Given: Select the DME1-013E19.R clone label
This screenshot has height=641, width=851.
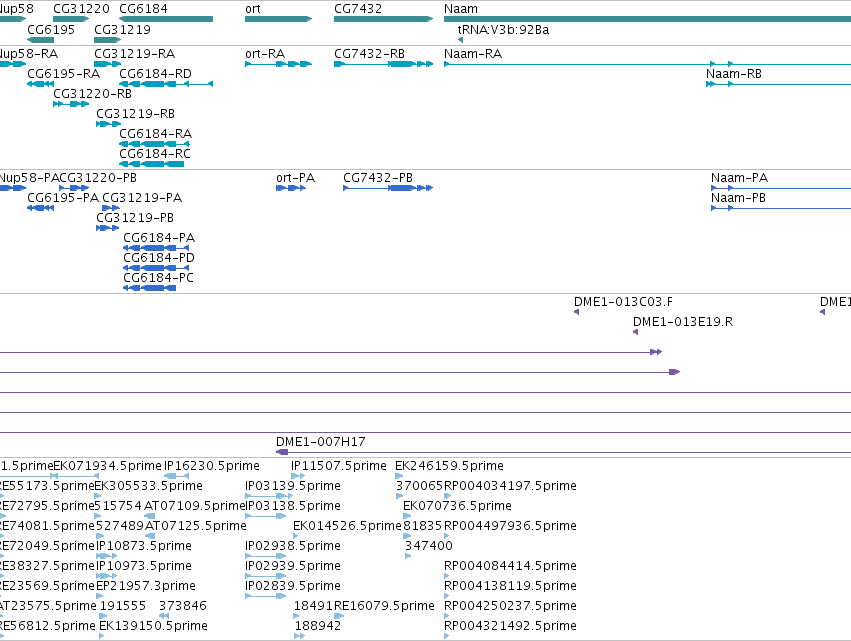Looking at the screenshot, I should (x=683, y=322).
